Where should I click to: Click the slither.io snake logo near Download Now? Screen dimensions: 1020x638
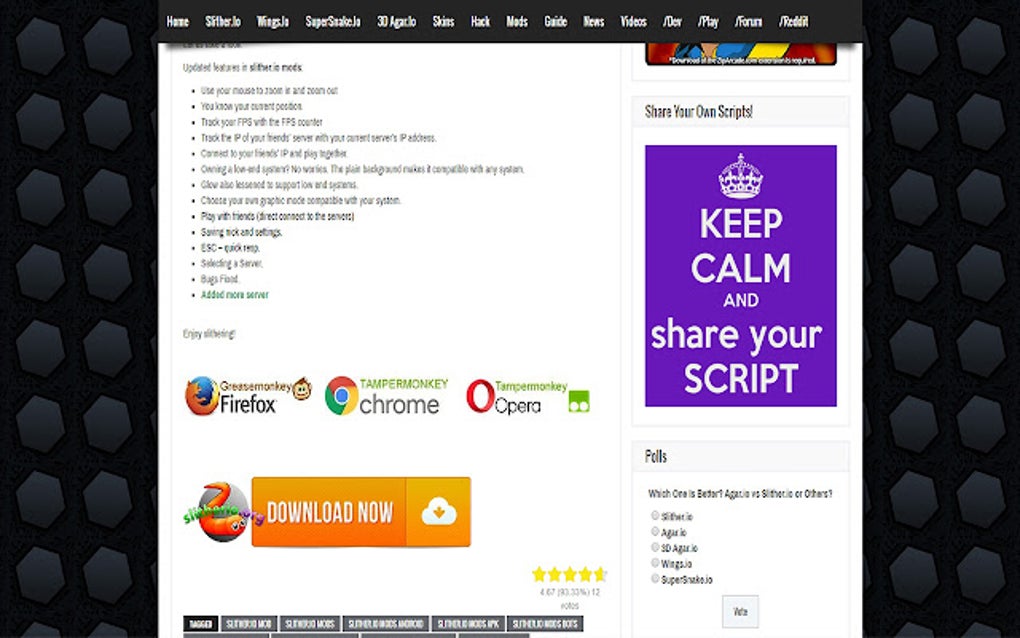tap(222, 512)
